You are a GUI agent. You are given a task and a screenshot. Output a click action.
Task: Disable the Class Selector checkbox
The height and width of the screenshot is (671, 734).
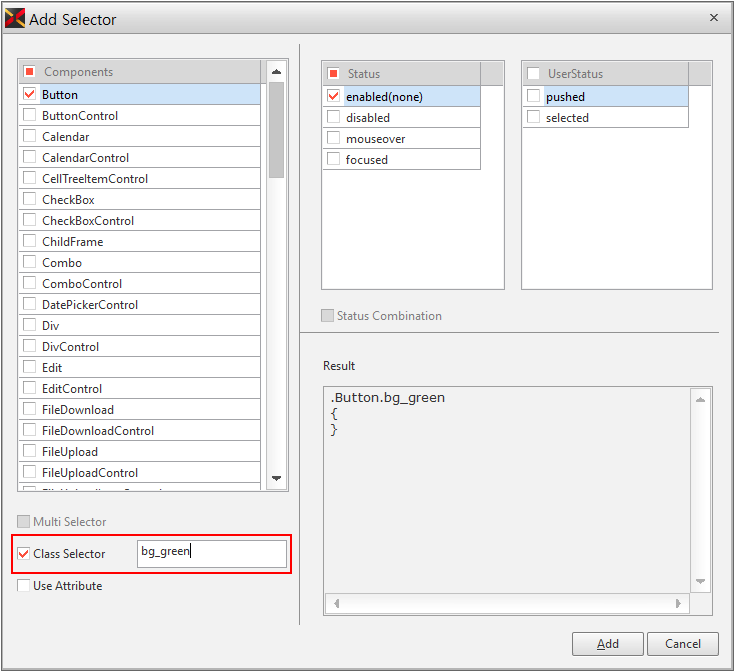(24, 553)
